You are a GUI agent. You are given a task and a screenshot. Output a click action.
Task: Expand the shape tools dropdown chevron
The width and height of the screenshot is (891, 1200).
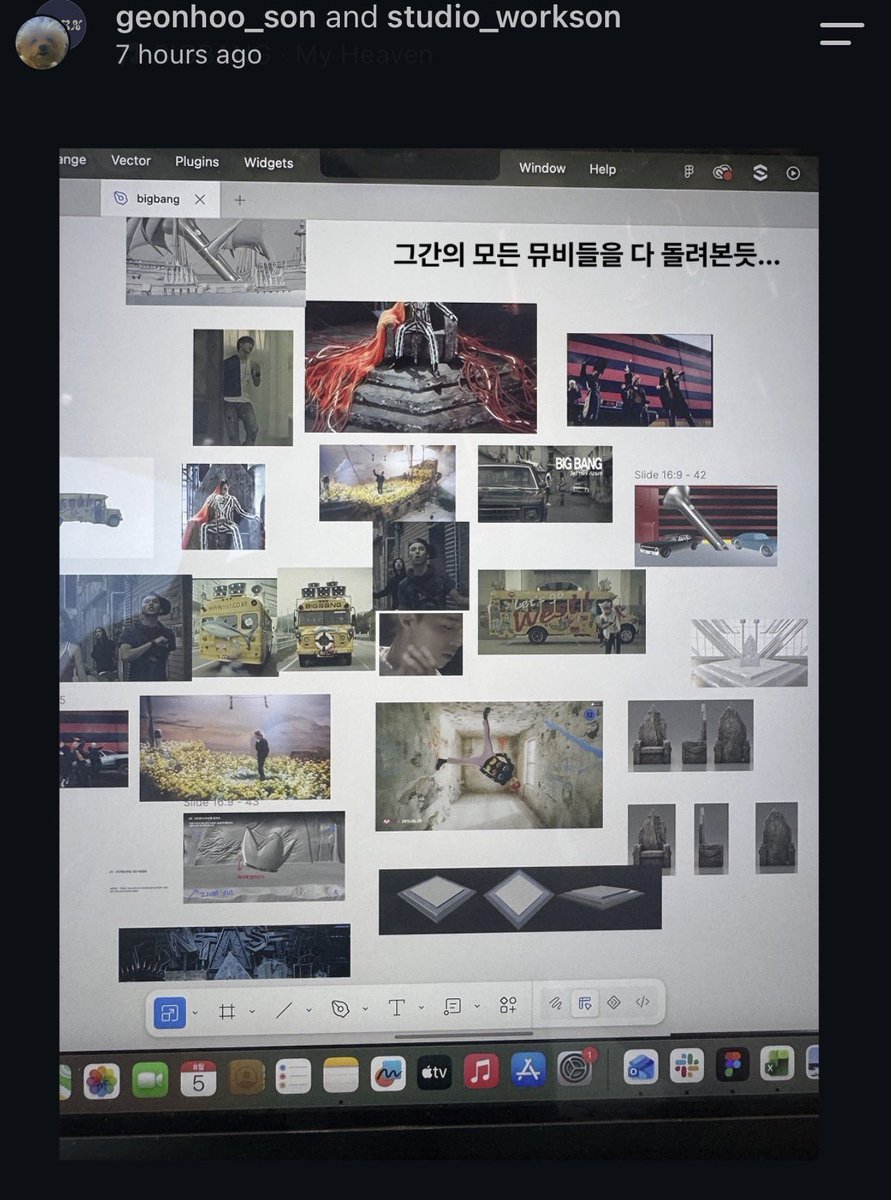(308, 1010)
